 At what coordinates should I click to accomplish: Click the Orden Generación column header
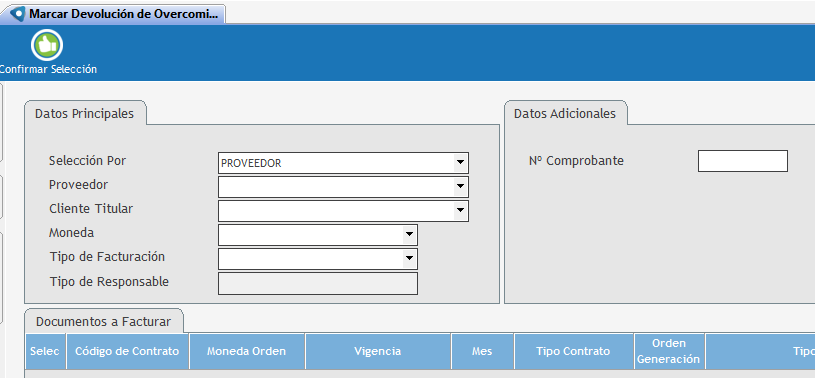[669, 351]
